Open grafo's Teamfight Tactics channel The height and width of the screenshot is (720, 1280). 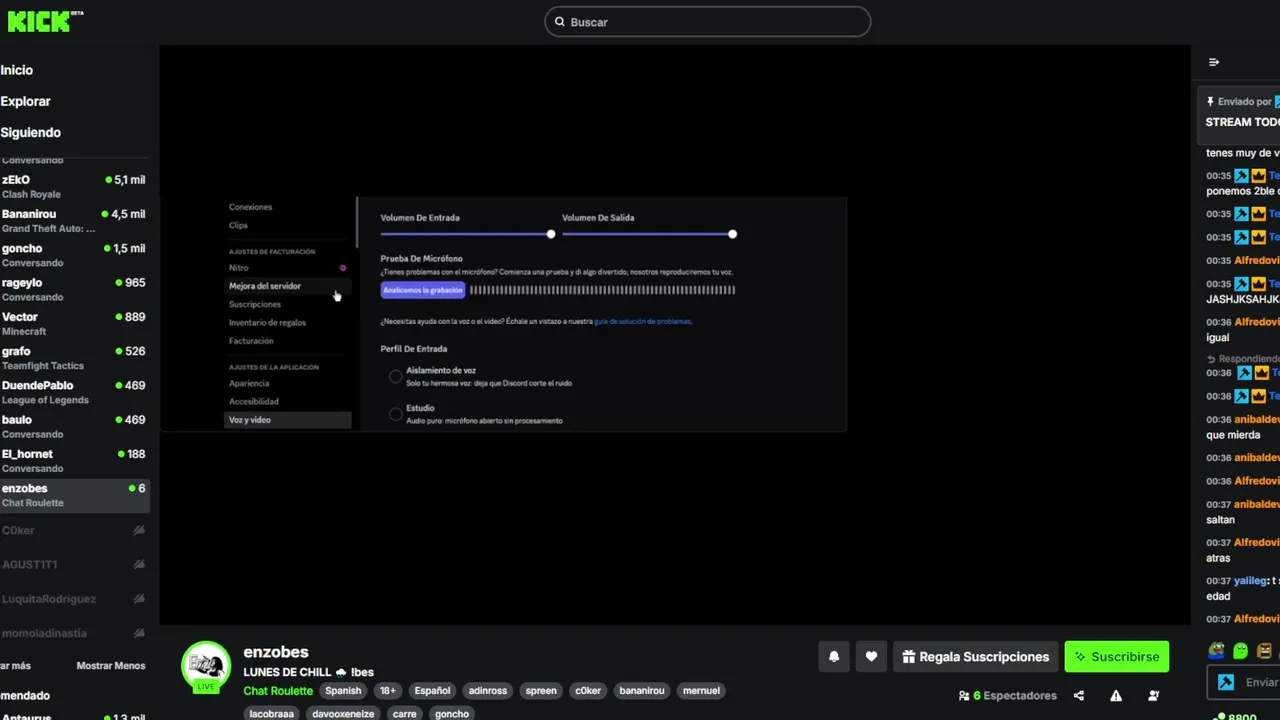(x=74, y=358)
